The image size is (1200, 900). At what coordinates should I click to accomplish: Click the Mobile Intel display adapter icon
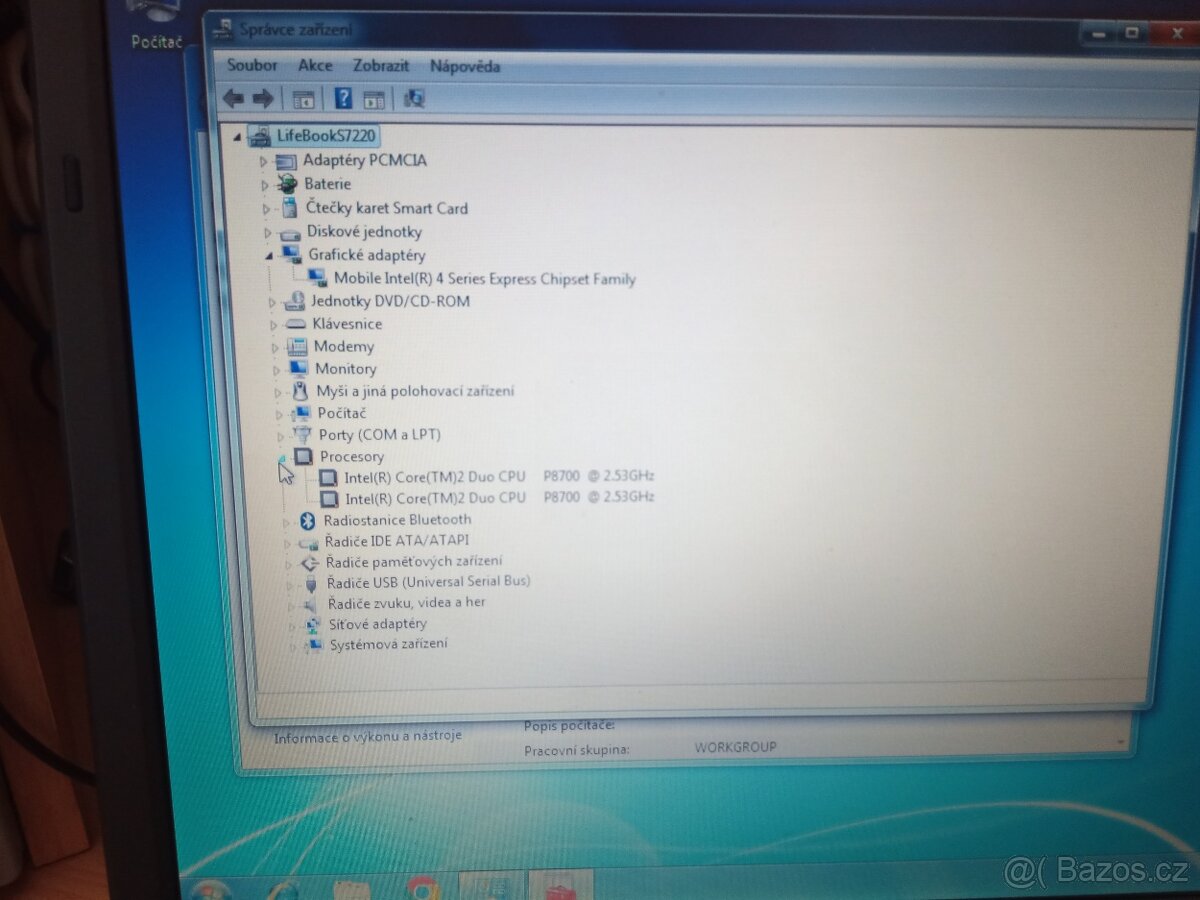pos(317,278)
